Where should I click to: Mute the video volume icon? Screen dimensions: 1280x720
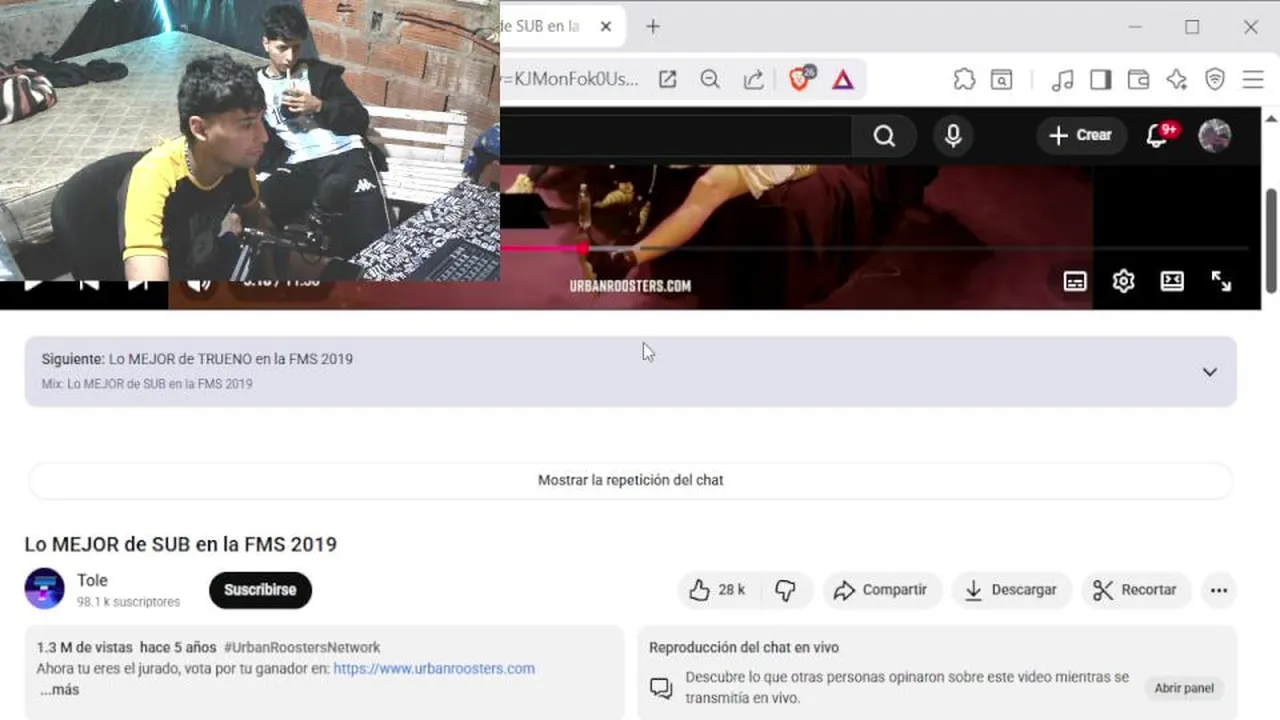point(199,285)
